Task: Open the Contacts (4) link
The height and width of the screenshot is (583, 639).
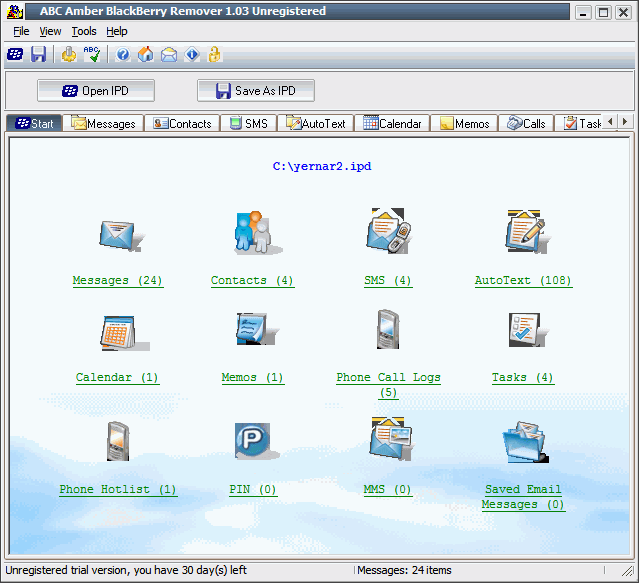Action: pyautogui.click(x=253, y=280)
